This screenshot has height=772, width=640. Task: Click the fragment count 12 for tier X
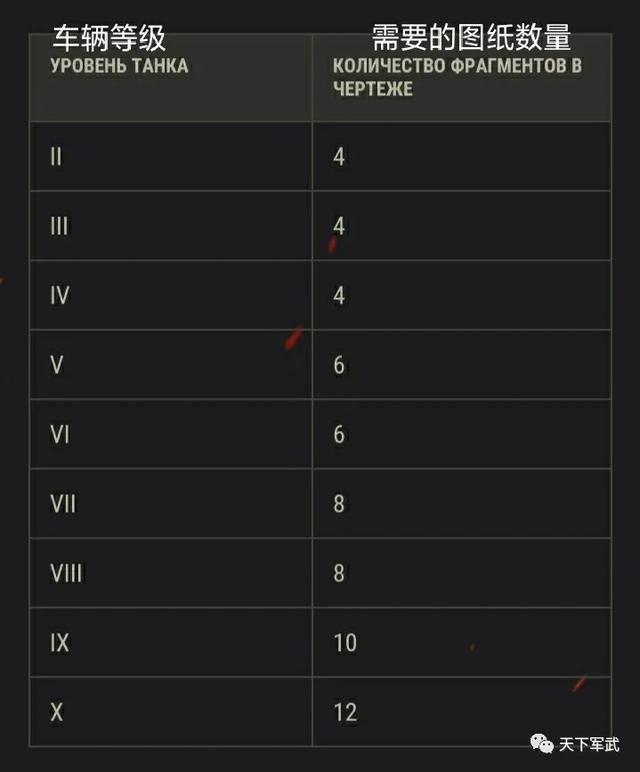click(345, 712)
